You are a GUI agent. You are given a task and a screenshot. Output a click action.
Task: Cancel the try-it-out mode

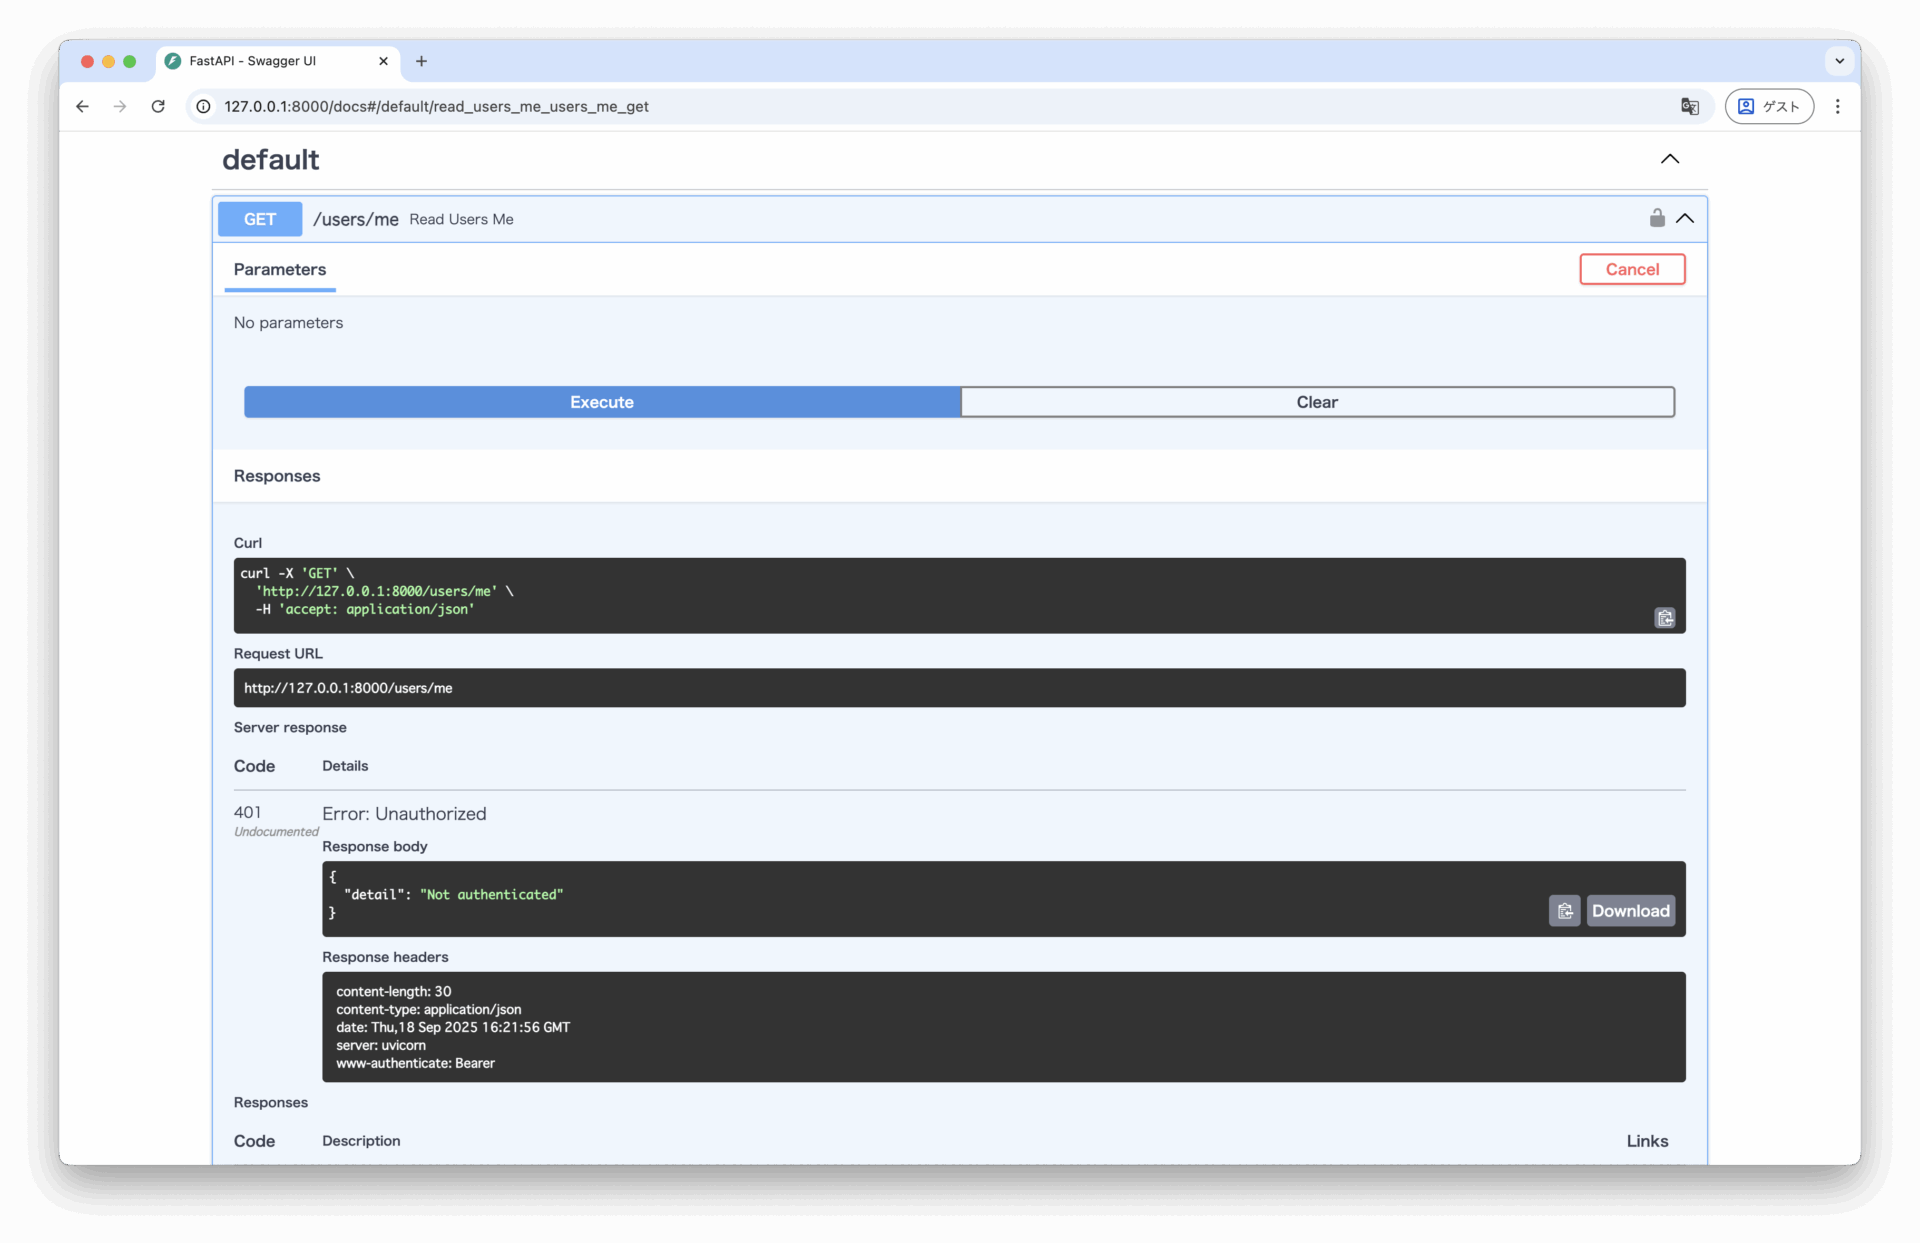pyautogui.click(x=1631, y=269)
